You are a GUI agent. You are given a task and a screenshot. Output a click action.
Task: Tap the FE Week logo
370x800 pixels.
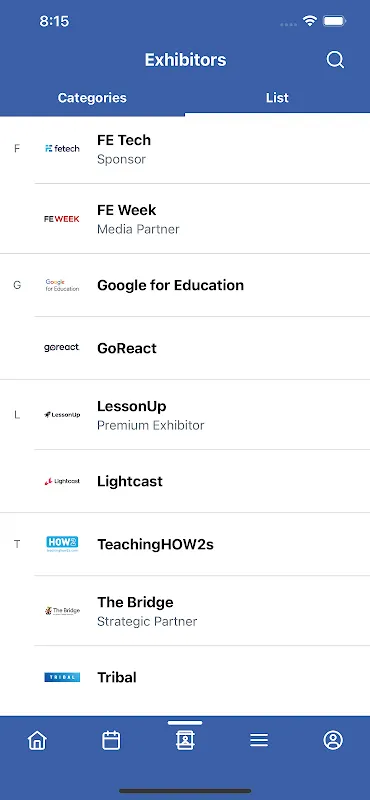[x=62, y=219]
